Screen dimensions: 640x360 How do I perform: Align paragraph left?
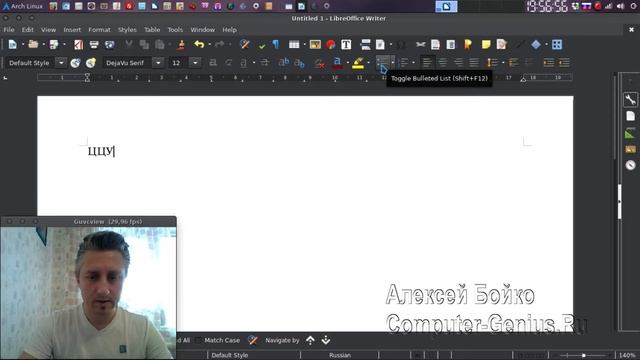tap(427, 62)
